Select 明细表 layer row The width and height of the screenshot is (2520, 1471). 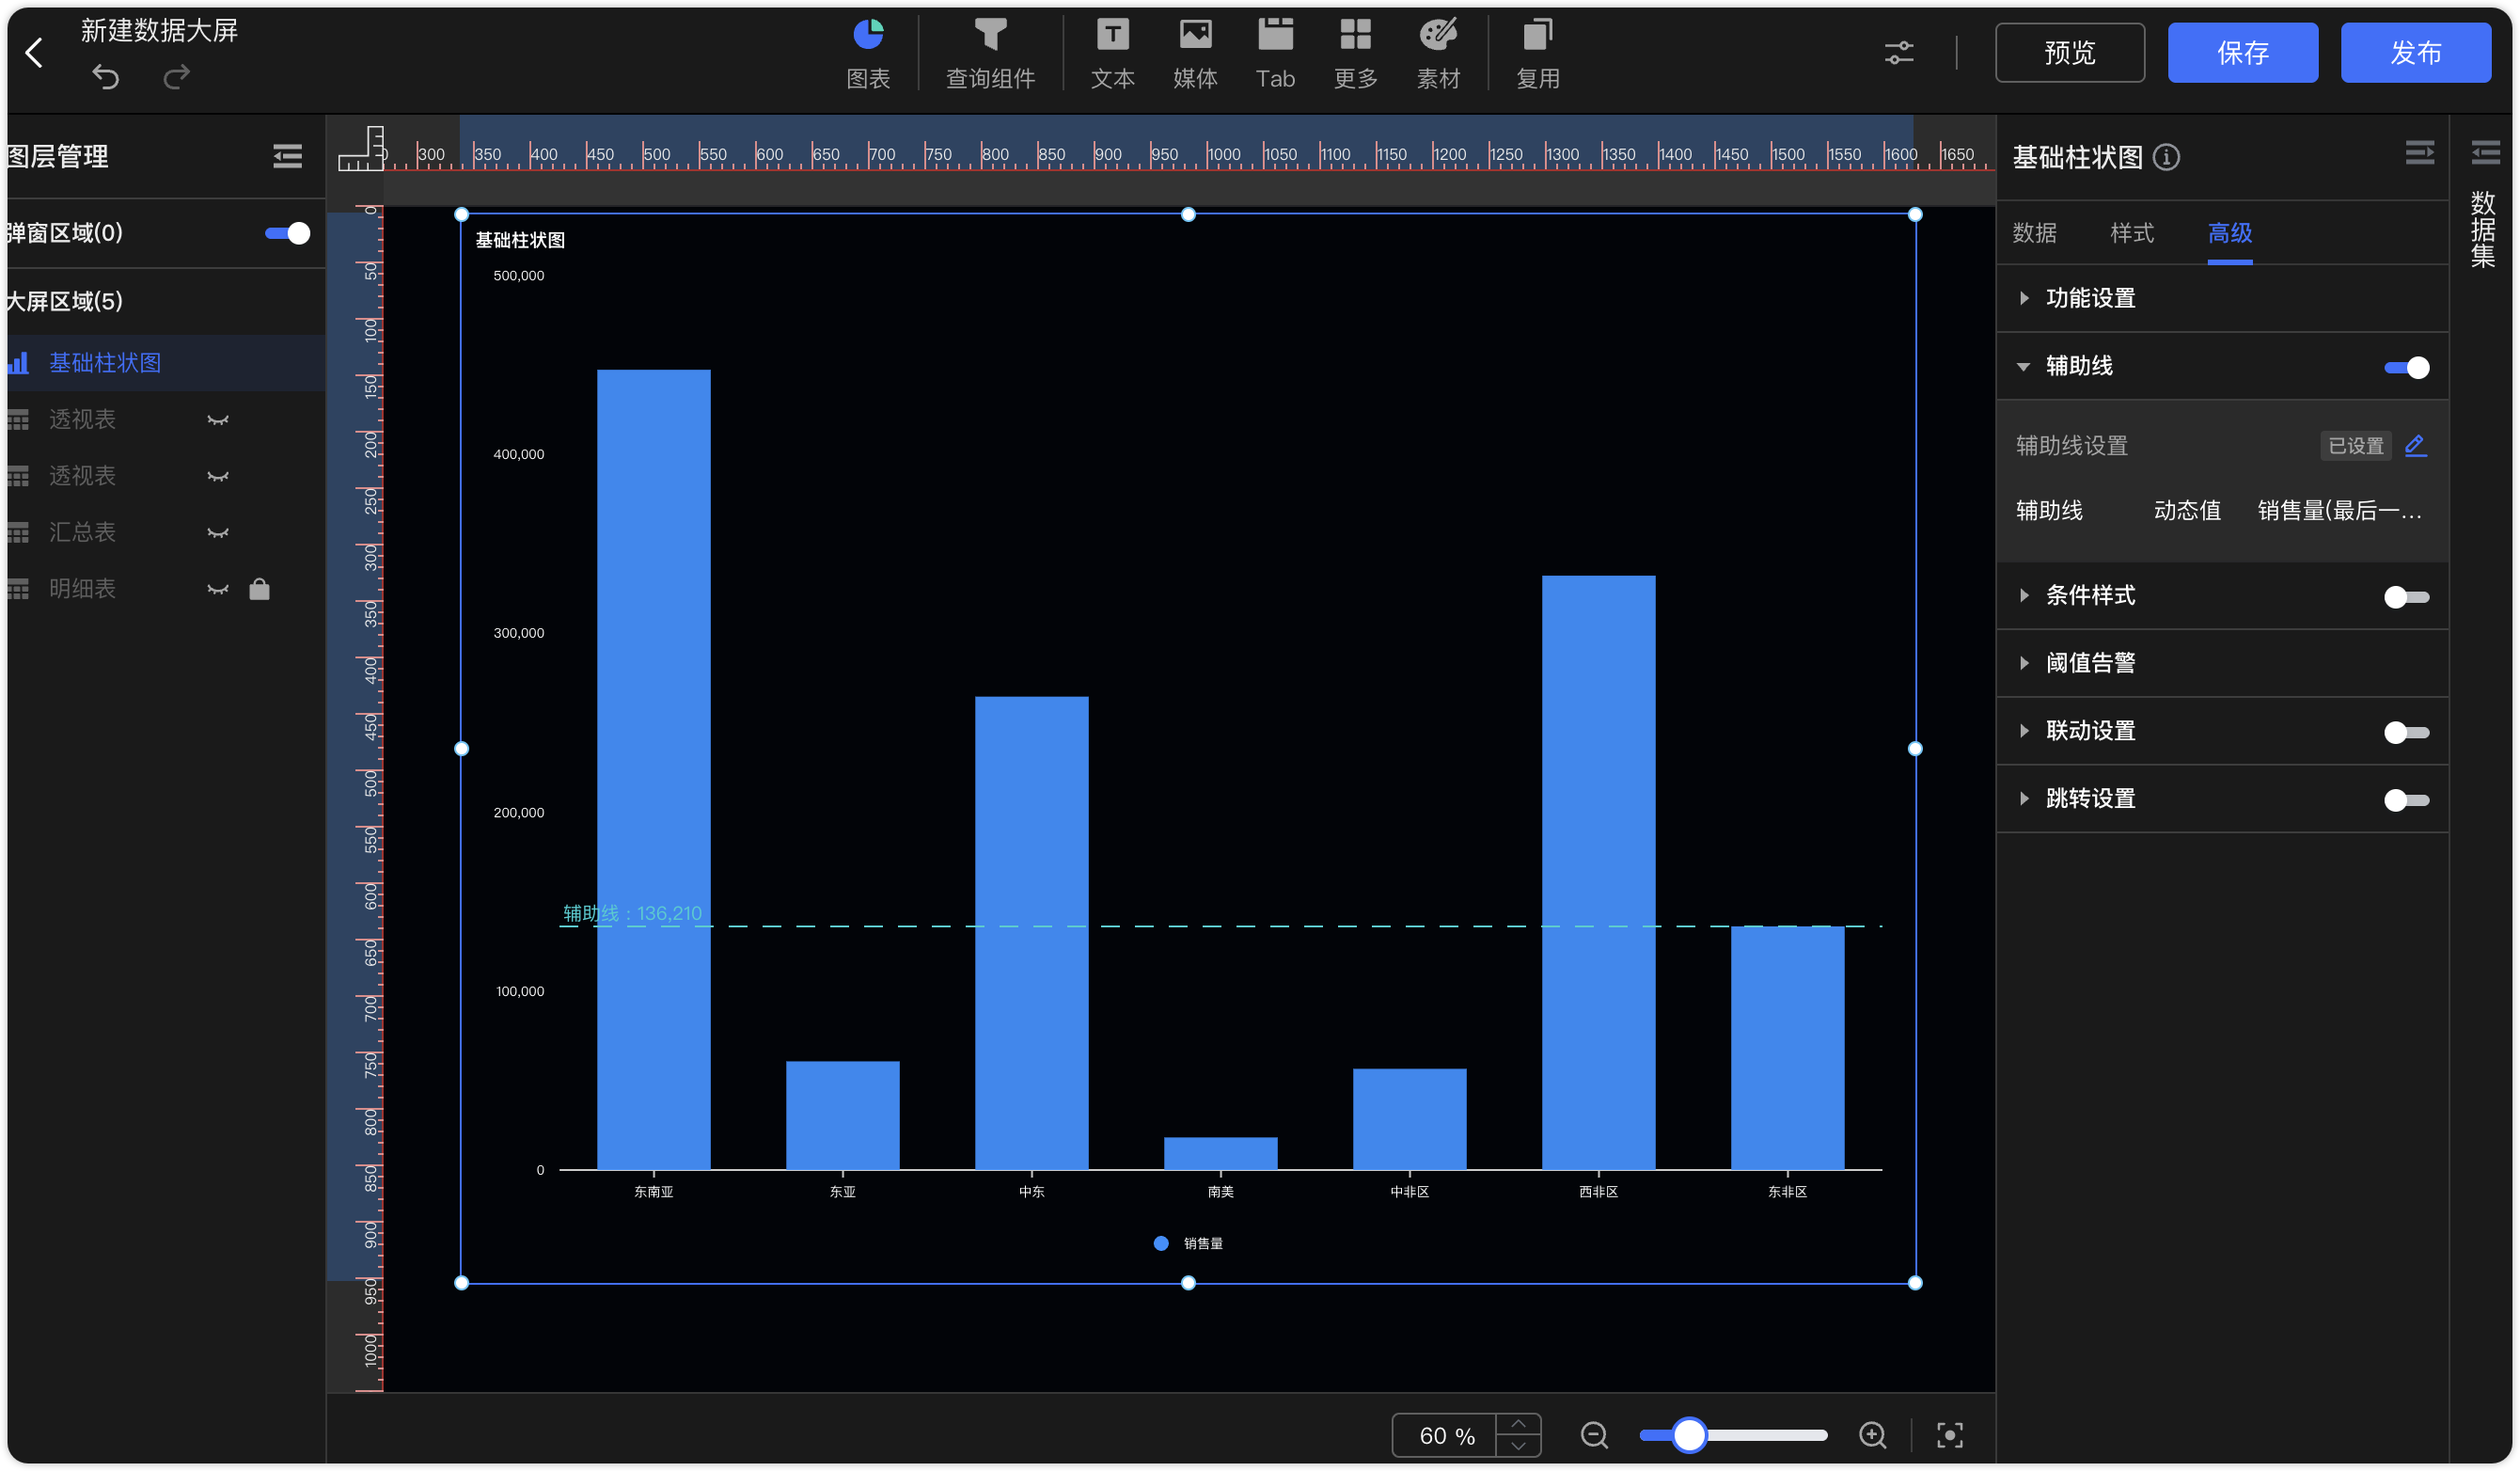pyautogui.click(x=165, y=589)
